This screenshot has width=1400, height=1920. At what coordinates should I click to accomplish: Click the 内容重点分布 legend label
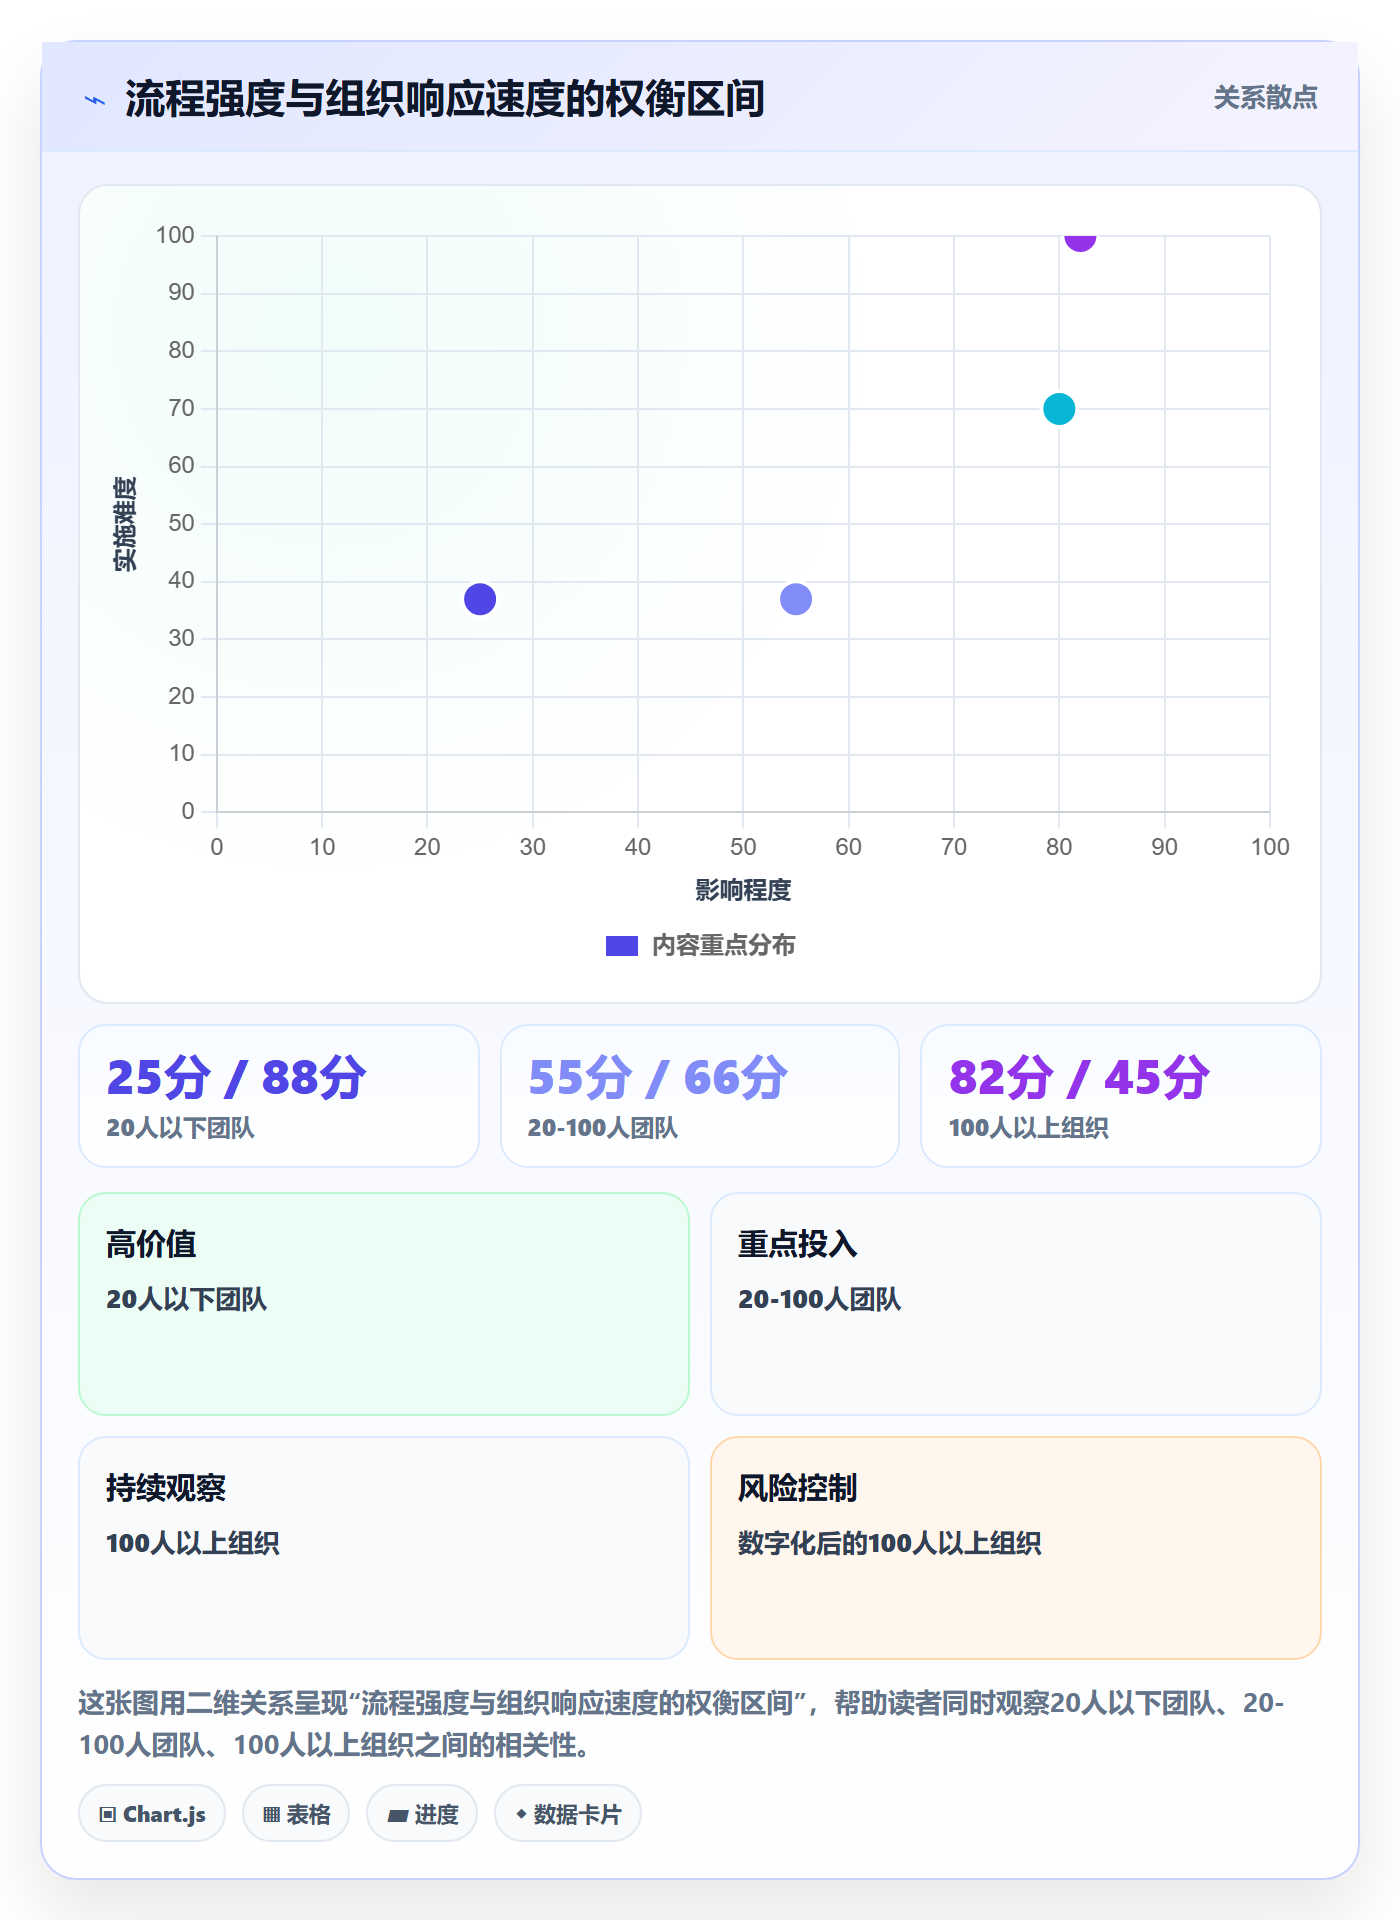point(723,946)
